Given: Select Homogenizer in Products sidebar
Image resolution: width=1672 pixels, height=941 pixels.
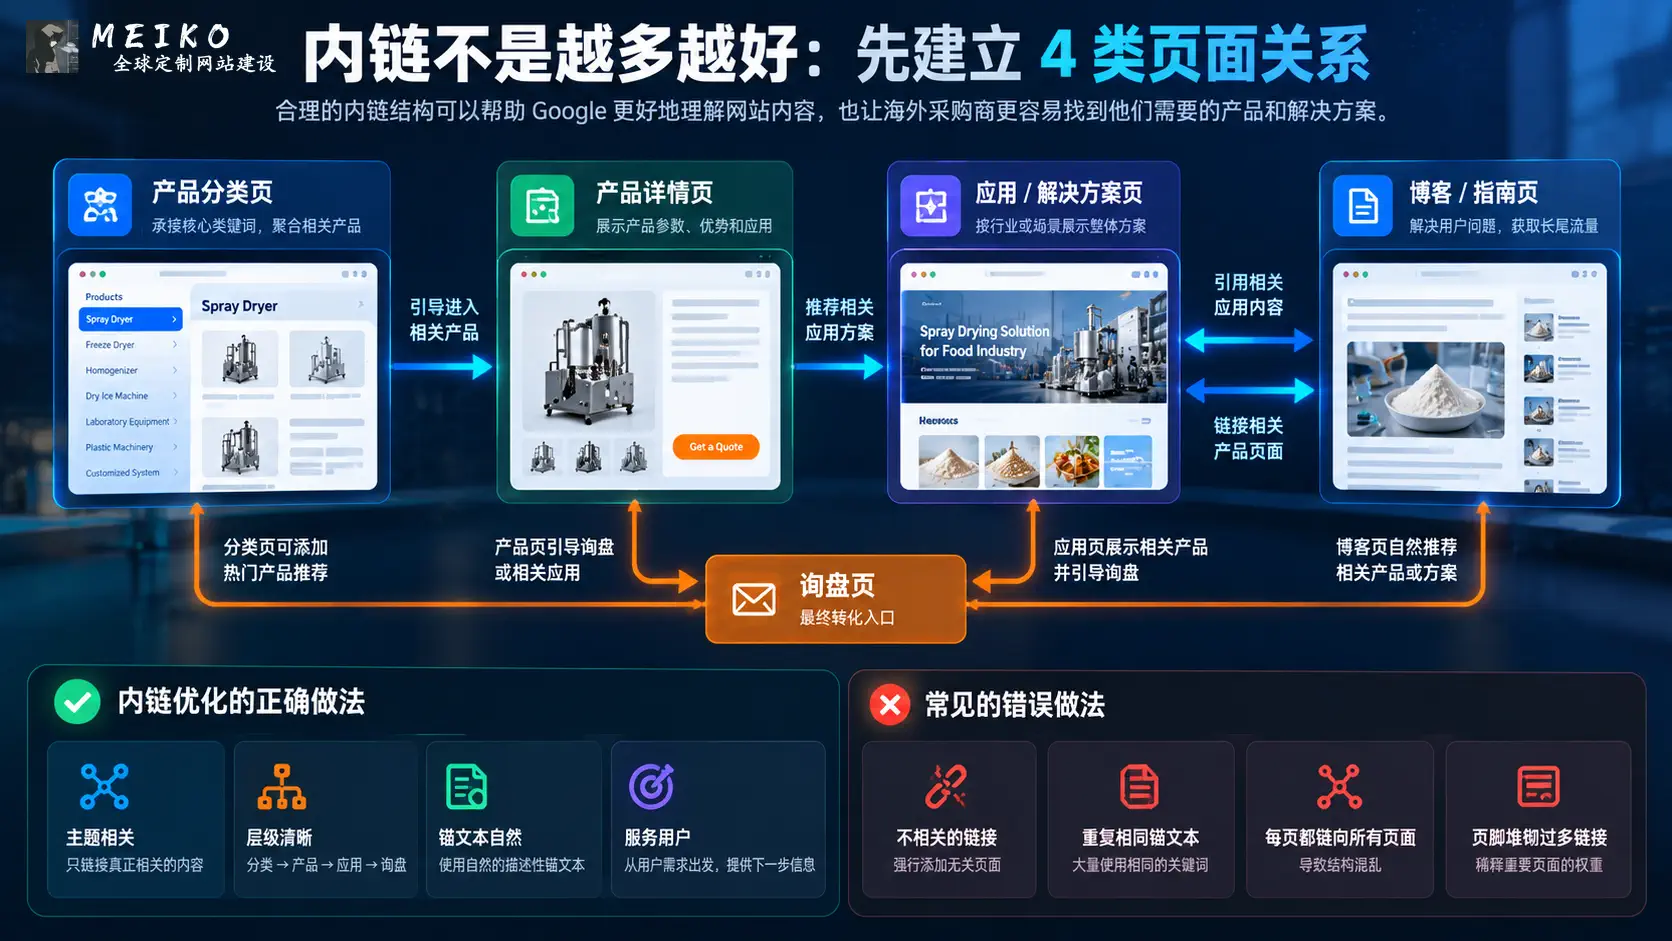Looking at the screenshot, I should coord(130,370).
